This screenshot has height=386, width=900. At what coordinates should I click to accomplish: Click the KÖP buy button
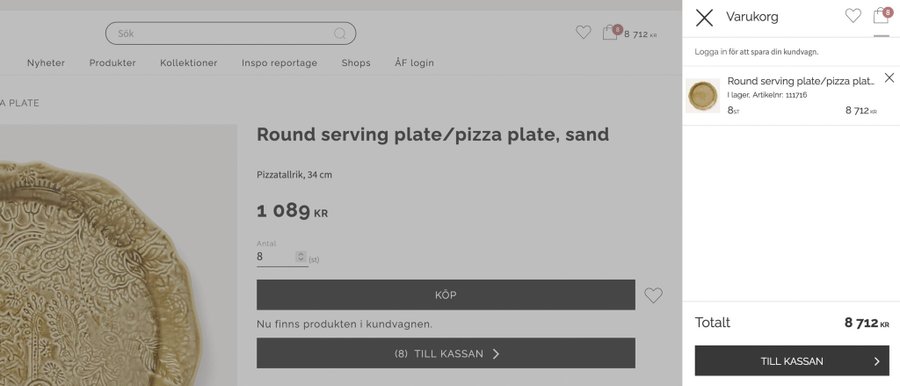[x=446, y=295]
